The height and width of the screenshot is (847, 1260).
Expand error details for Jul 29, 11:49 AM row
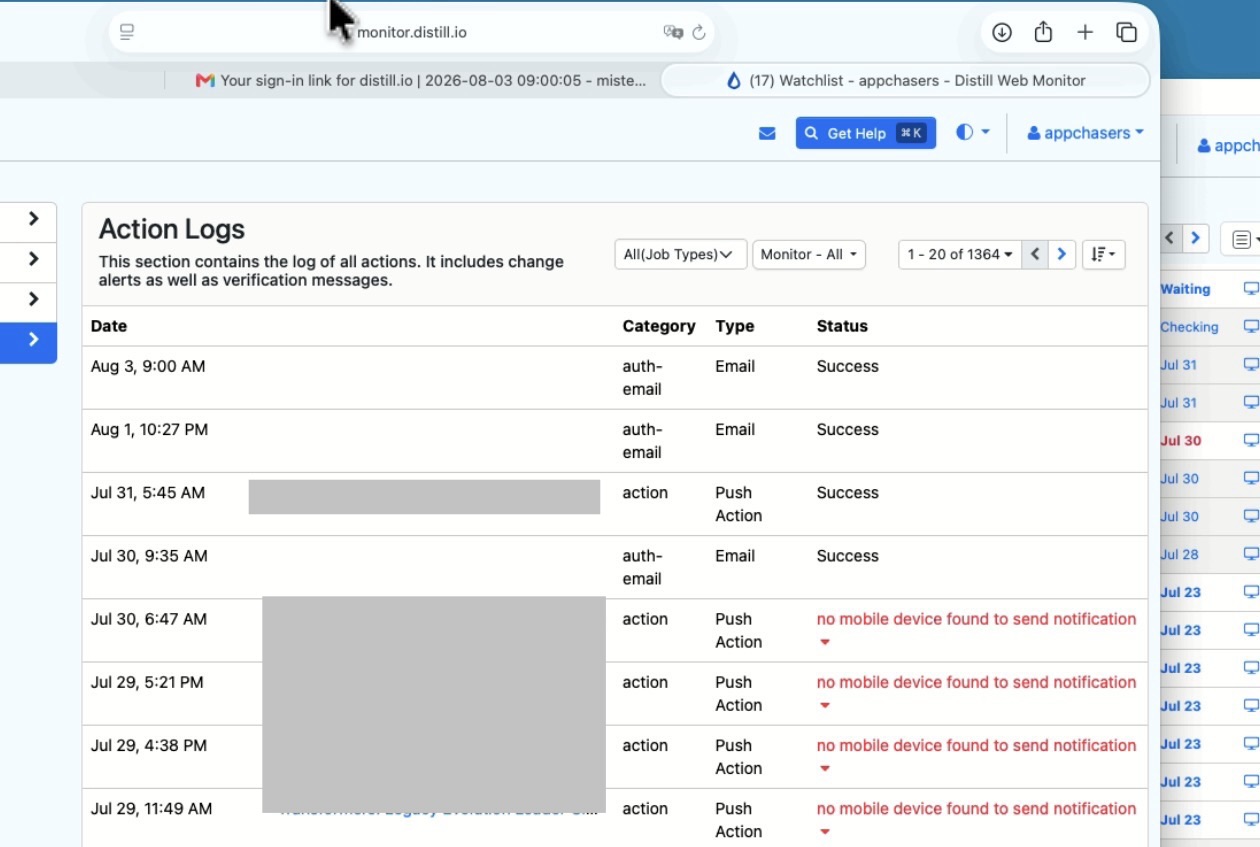coord(825,832)
